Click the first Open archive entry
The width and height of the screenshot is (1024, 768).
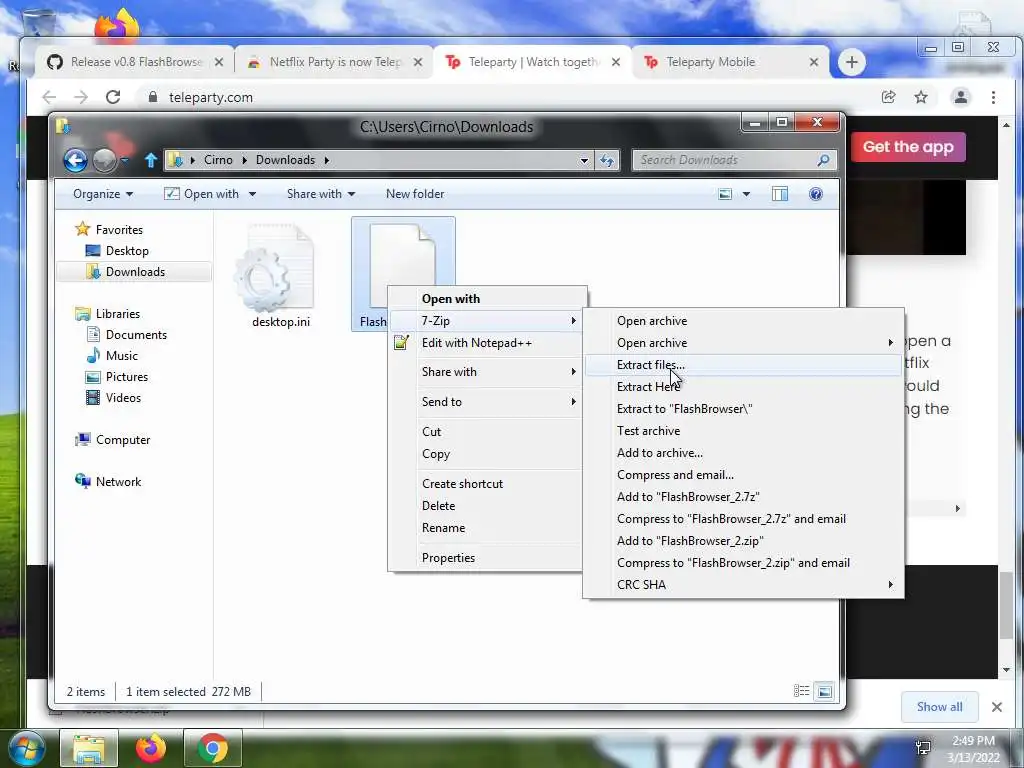click(x=743, y=321)
